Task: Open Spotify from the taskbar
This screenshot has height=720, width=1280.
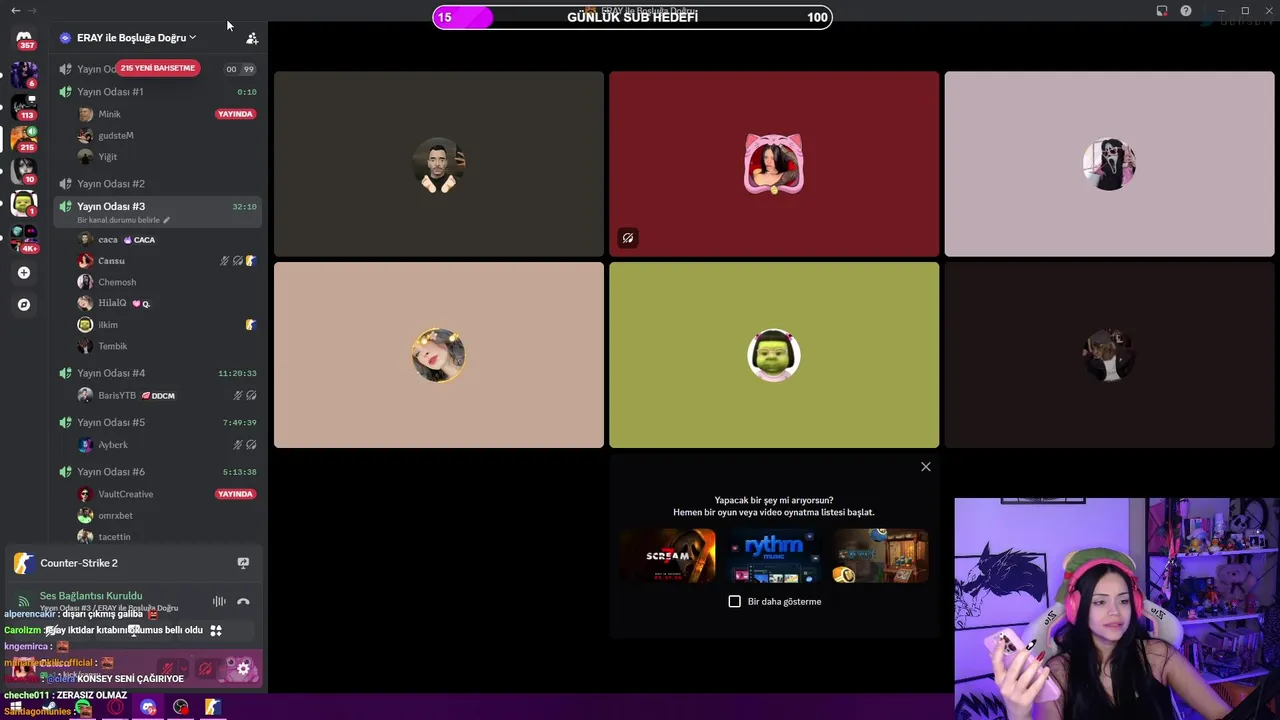Action: [x=83, y=707]
